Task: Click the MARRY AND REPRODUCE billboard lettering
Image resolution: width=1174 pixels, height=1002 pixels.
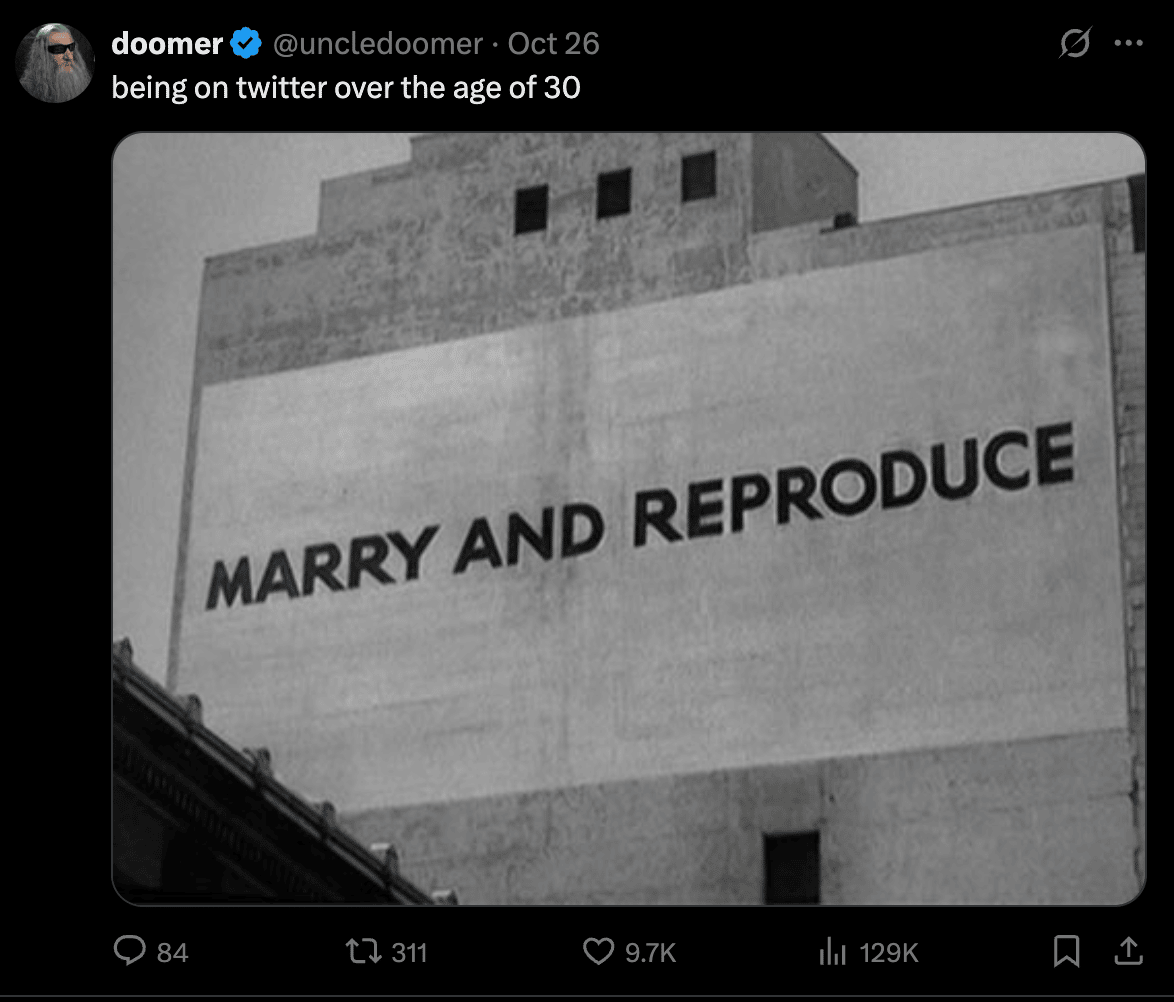Action: [640, 517]
